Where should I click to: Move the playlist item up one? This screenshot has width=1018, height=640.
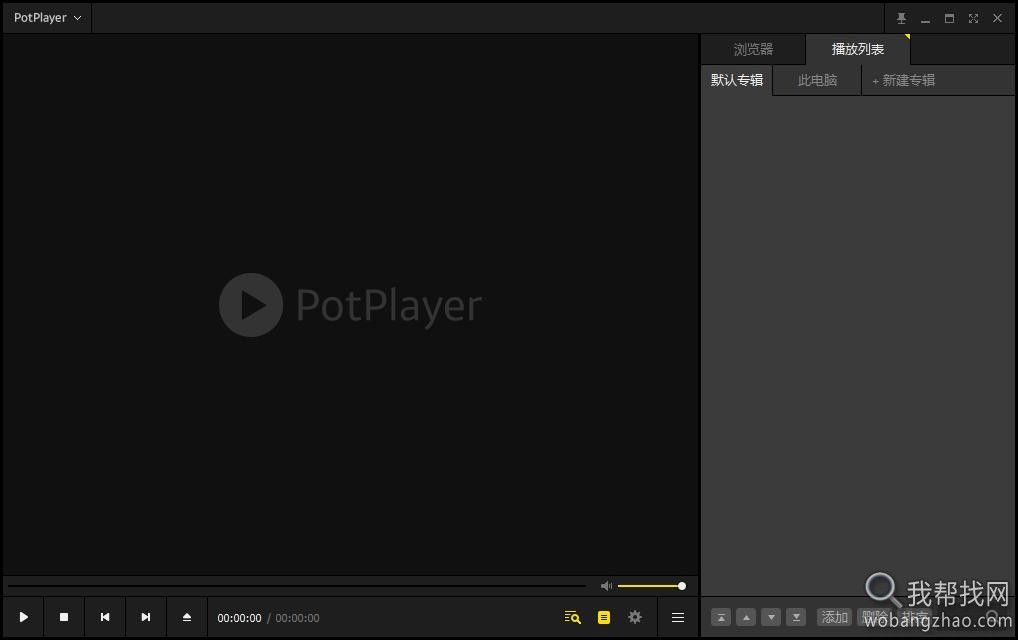tap(746, 617)
